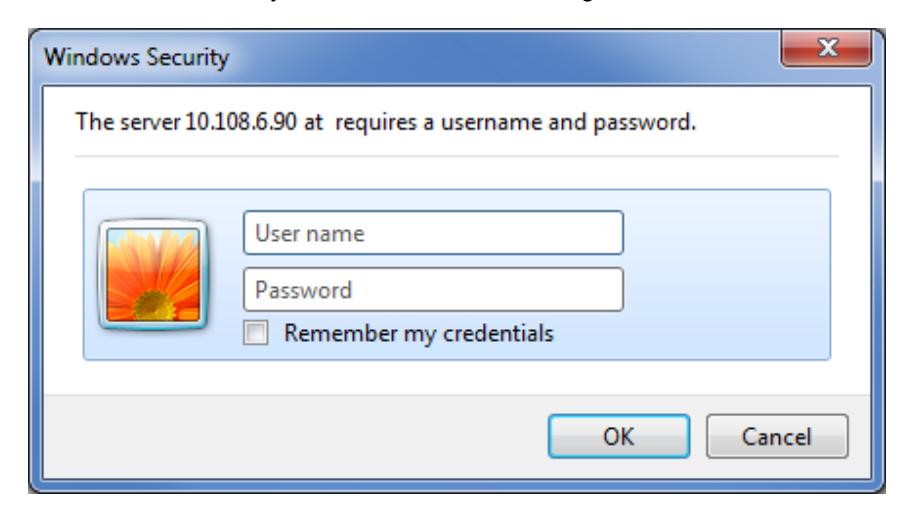Click the right end of User name box
The width and height of the screenshot is (910, 517).
point(604,233)
